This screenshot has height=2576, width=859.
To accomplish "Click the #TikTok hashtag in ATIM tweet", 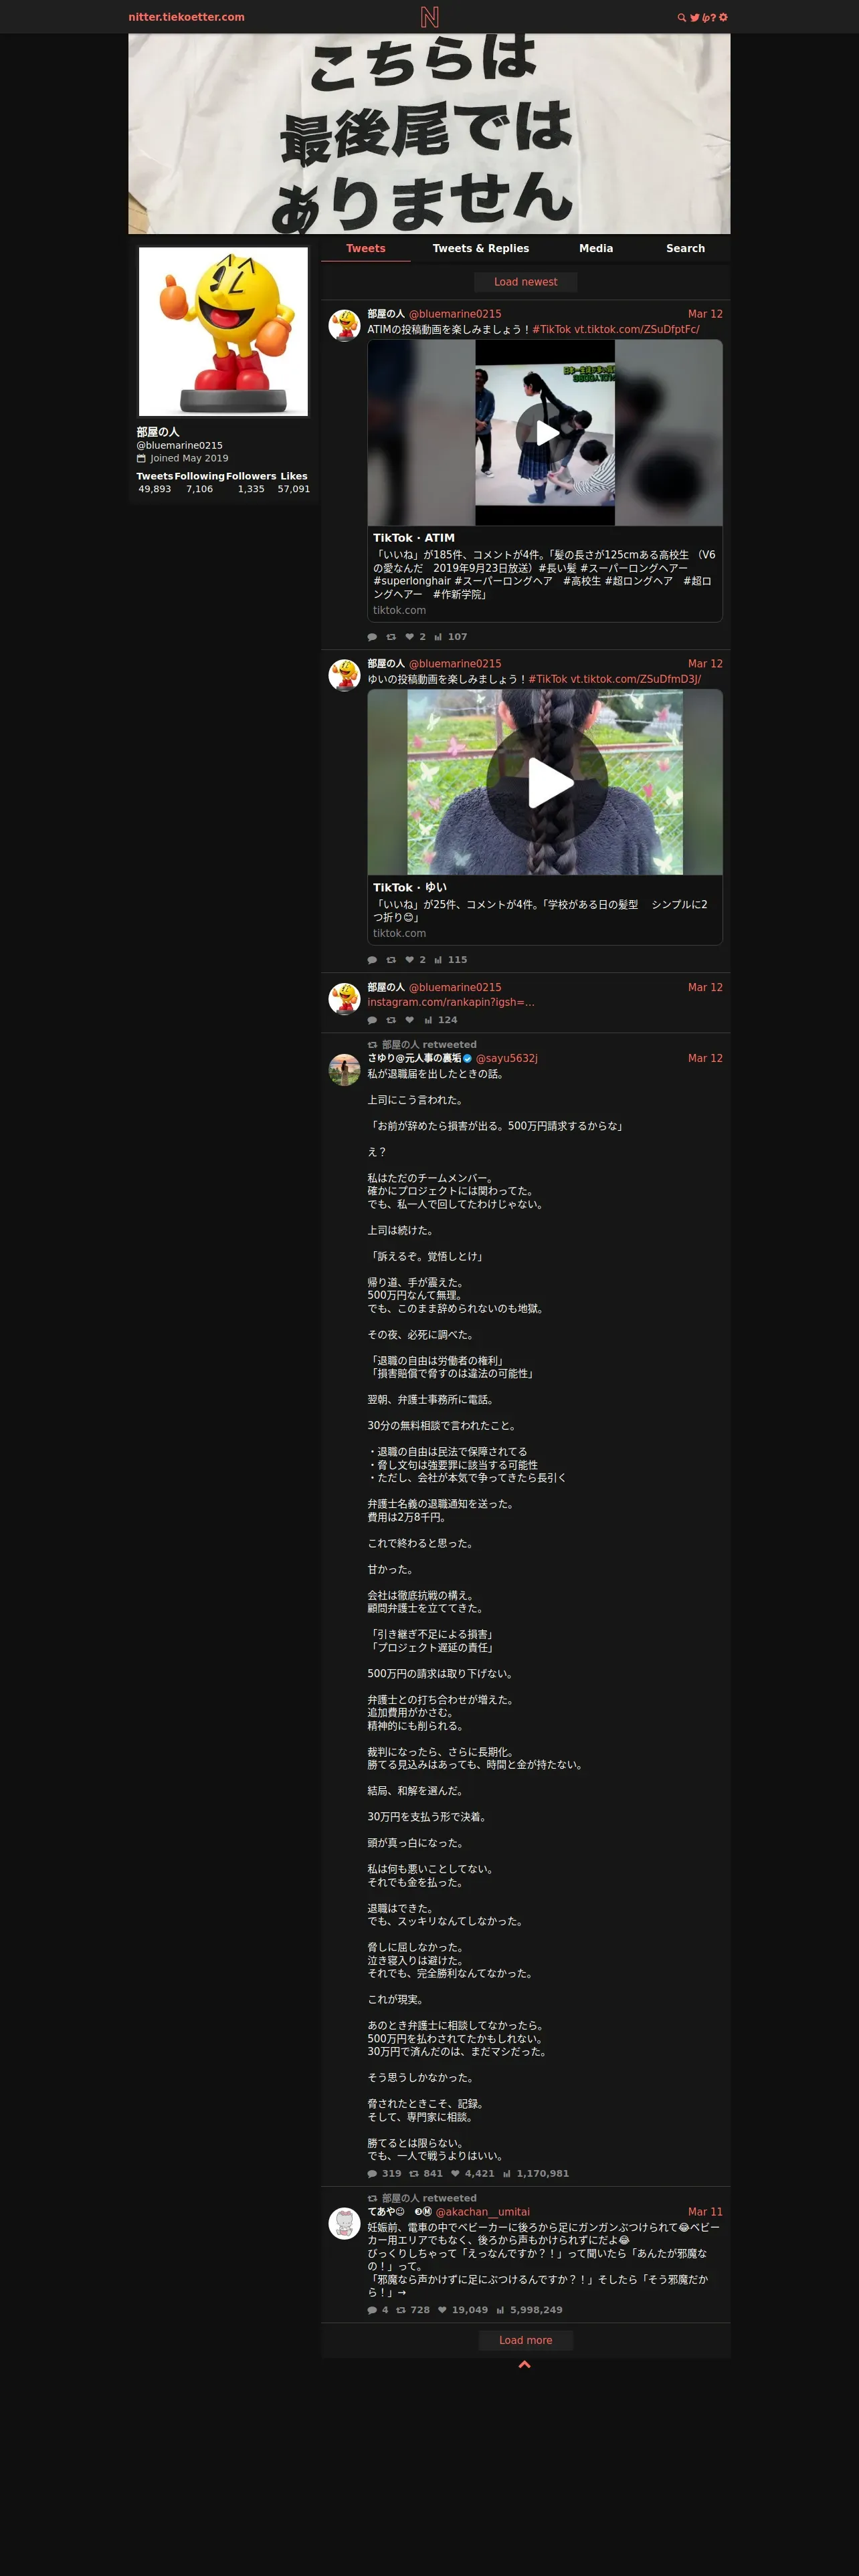I will [x=552, y=329].
